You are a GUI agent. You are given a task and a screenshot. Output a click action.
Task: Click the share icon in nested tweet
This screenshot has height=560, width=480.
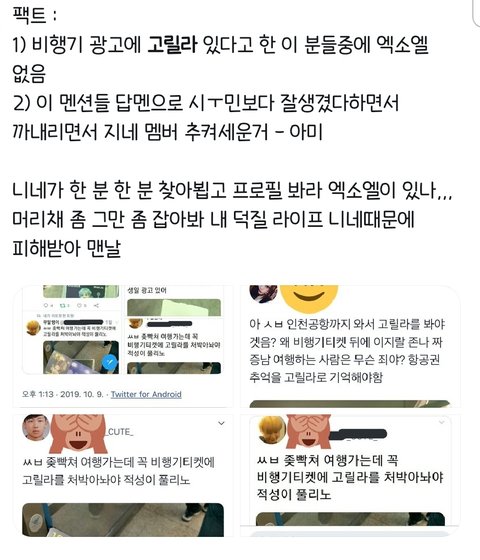click(96, 305)
